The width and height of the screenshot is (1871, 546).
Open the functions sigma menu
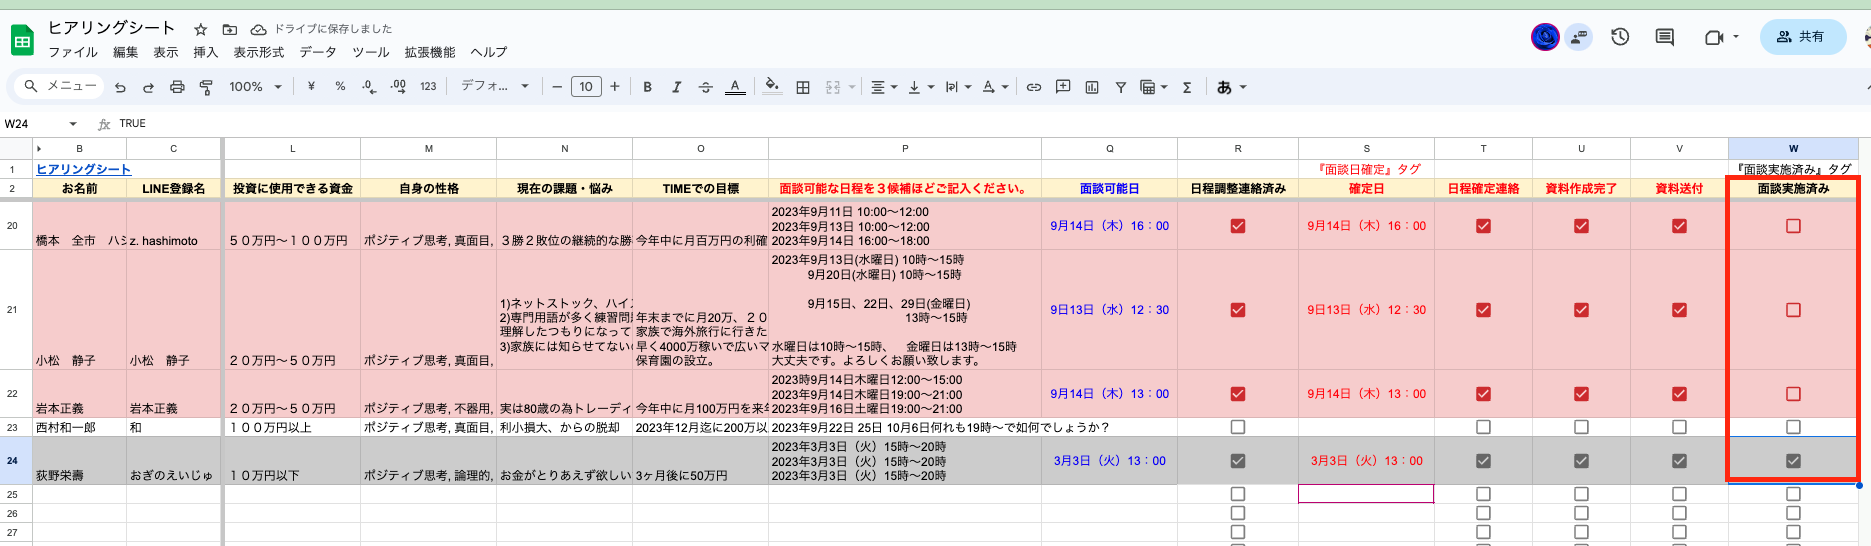click(x=1187, y=87)
